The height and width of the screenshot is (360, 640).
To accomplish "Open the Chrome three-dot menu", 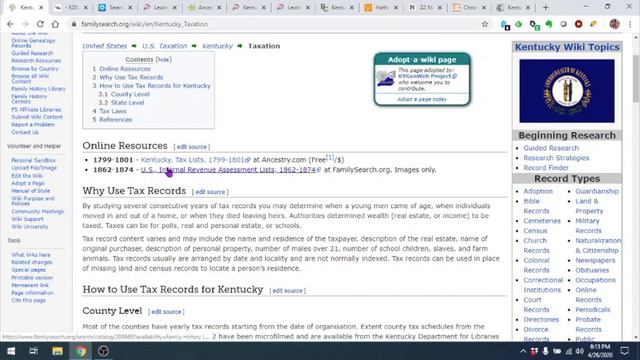I will 630,24.
